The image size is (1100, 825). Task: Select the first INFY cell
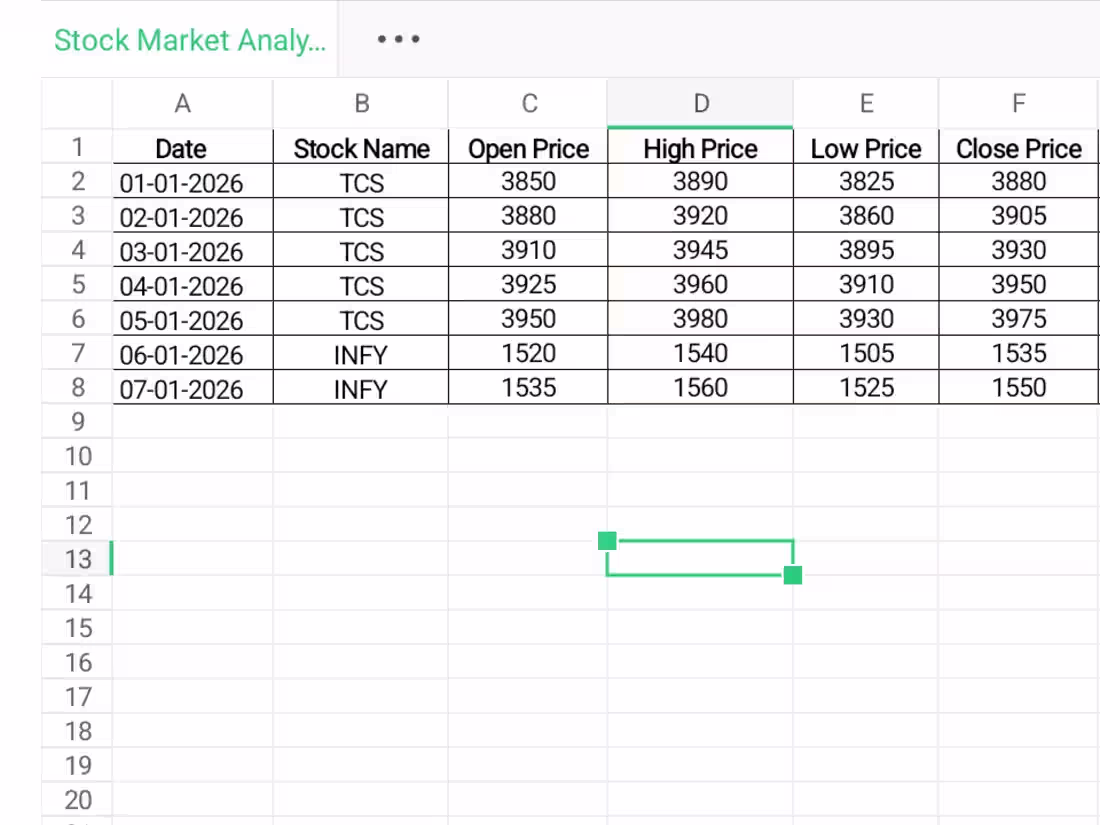(x=361, y=354)
